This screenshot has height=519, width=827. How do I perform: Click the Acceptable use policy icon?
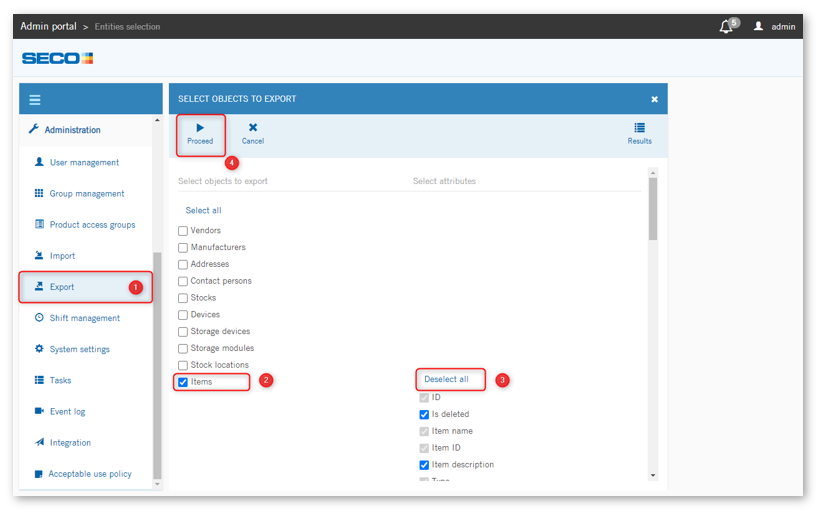click(39, 474)
